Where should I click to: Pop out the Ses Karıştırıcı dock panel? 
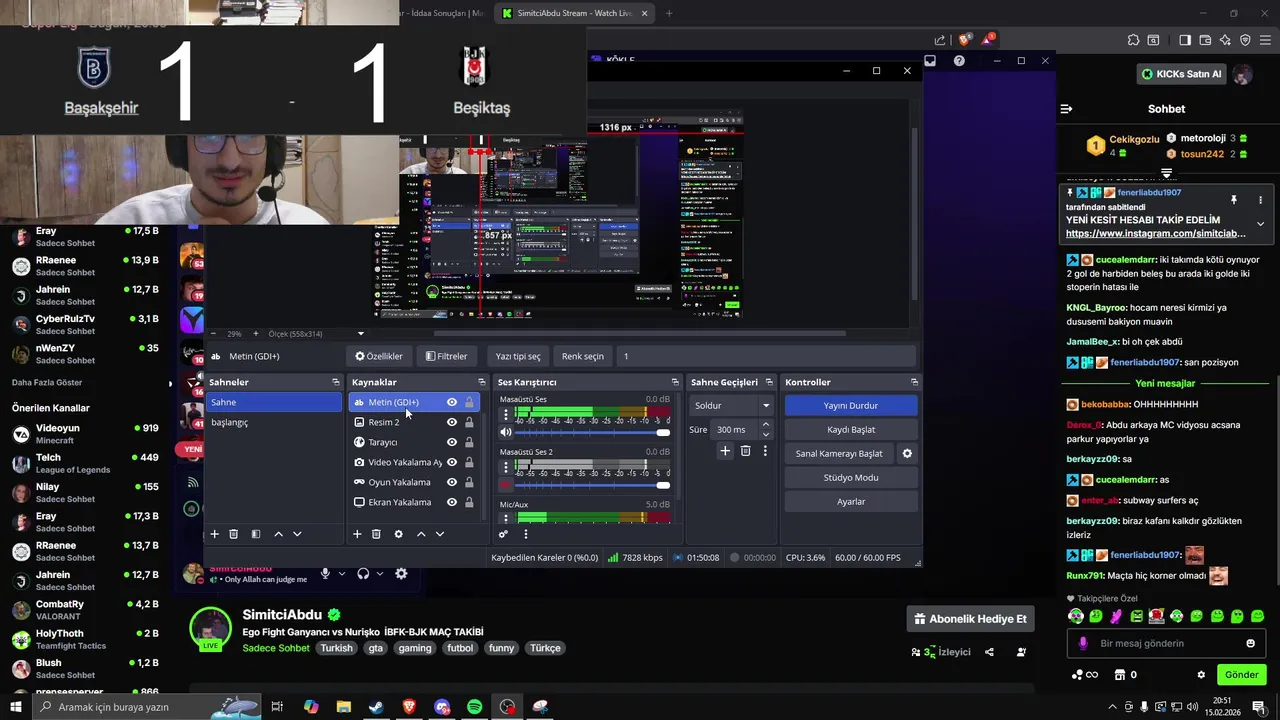point(674,382)
